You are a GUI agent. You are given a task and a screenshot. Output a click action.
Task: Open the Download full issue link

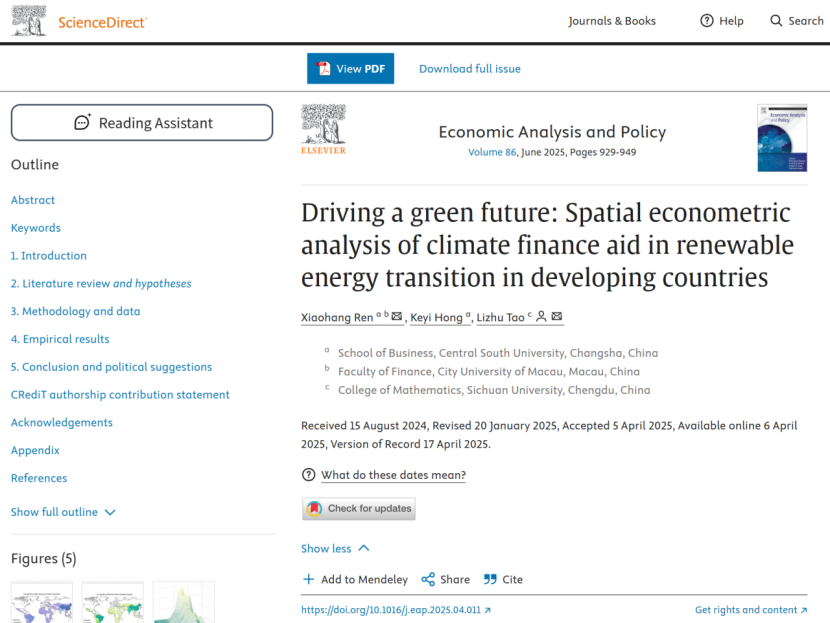(469, 68)
